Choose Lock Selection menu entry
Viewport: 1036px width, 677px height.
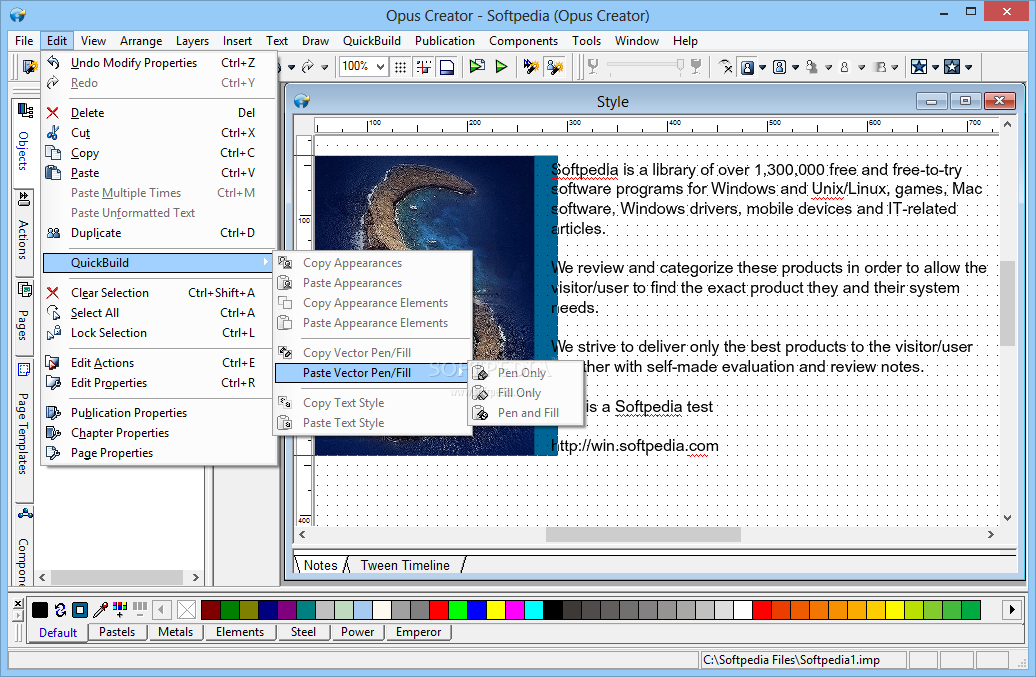(158, 333)
